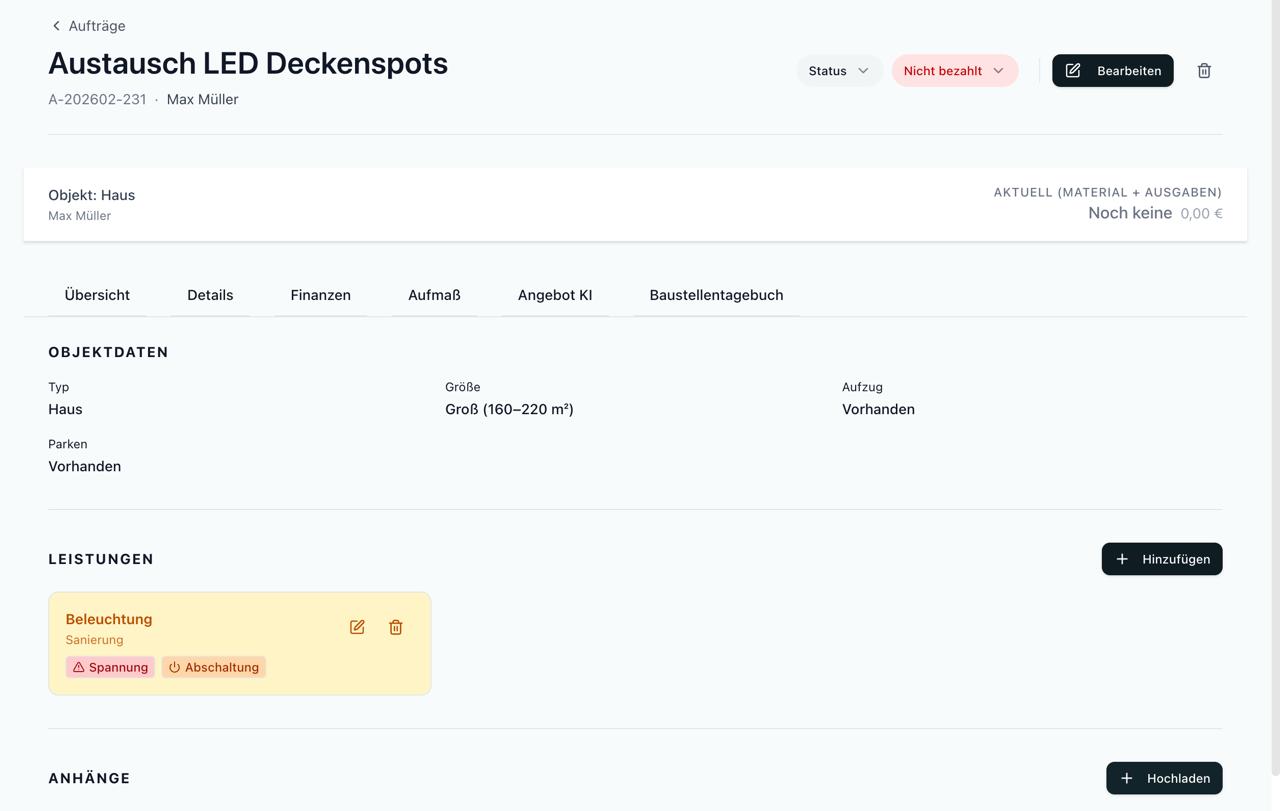Image resolution: width=1280 pixels, height=811 pixels.
Task: Click the Spannung warning tag
Action: pos(110,667)
